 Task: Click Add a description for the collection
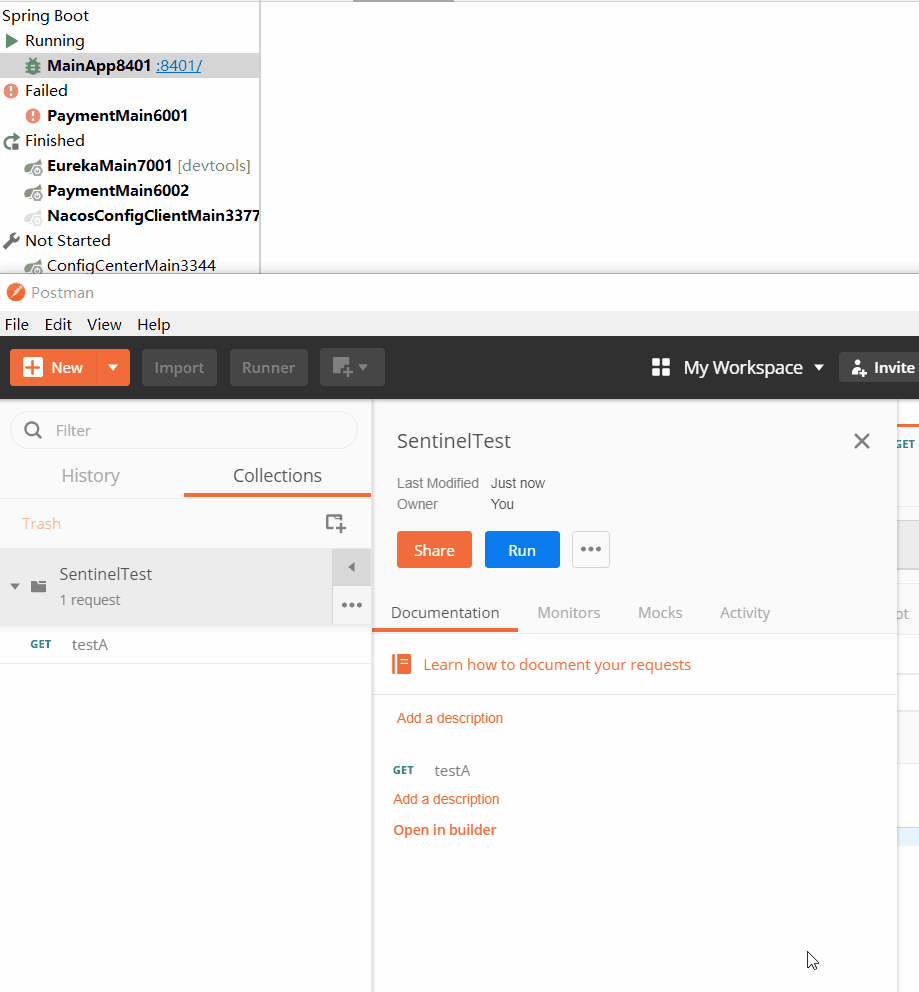pyautogui.click(x=450, y=718)
